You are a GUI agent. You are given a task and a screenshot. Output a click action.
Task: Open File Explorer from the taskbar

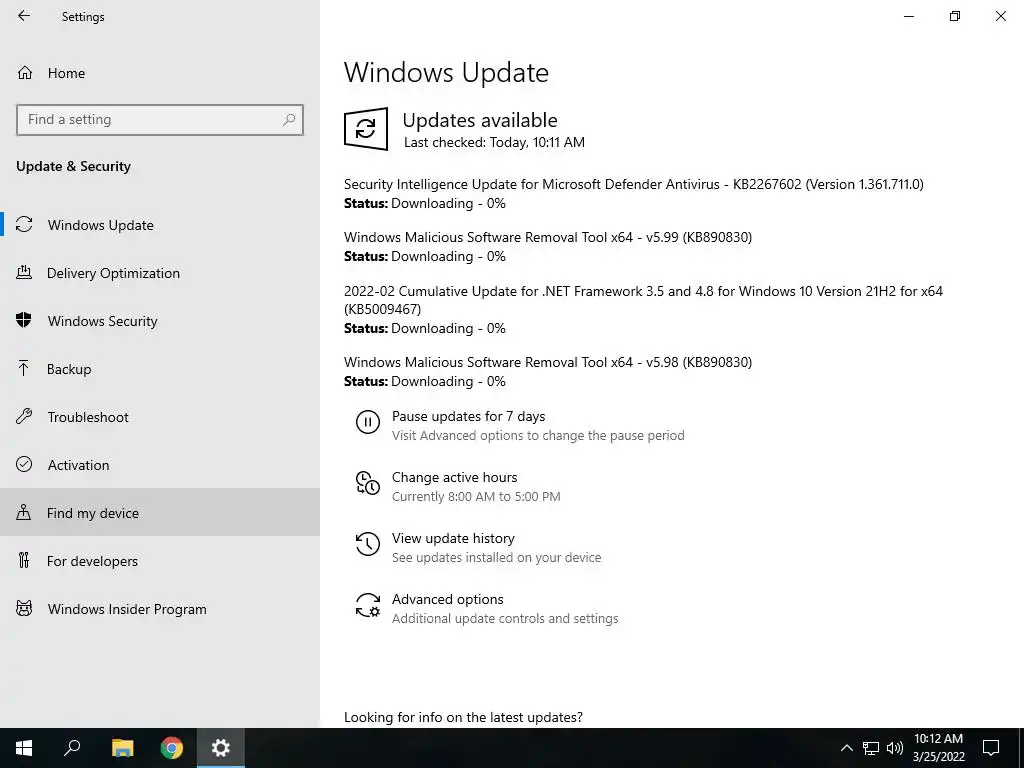click(x=122, y=748)
